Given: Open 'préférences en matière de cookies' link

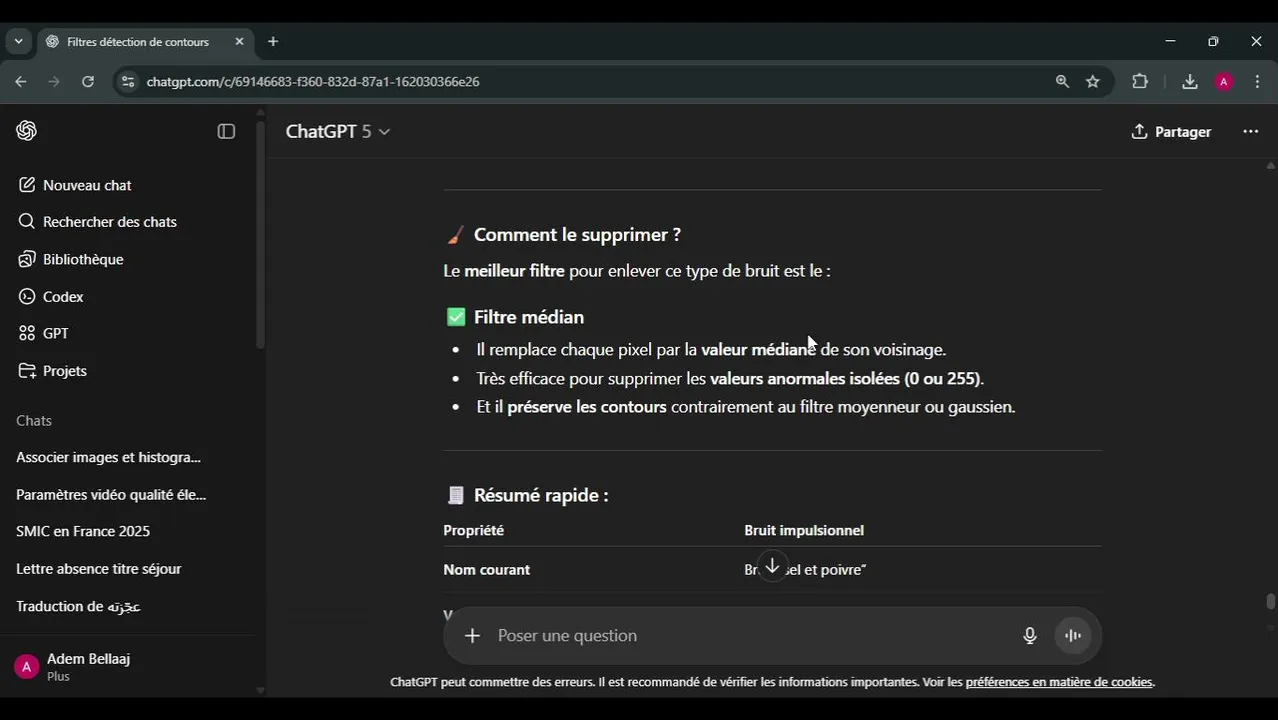Looking at the screenshot, I should 1059,682.
